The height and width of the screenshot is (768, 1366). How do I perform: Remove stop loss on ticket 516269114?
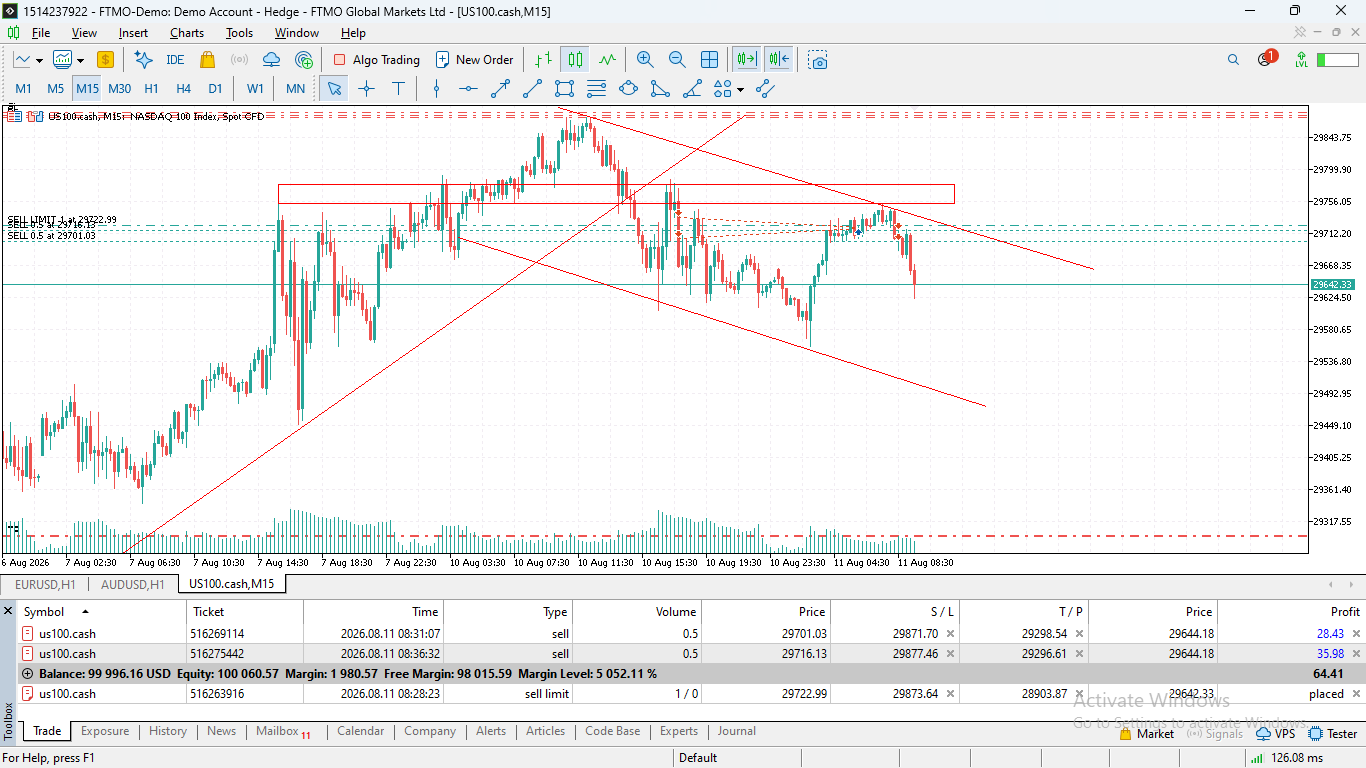pyautogui.click(x=950, y=634)
